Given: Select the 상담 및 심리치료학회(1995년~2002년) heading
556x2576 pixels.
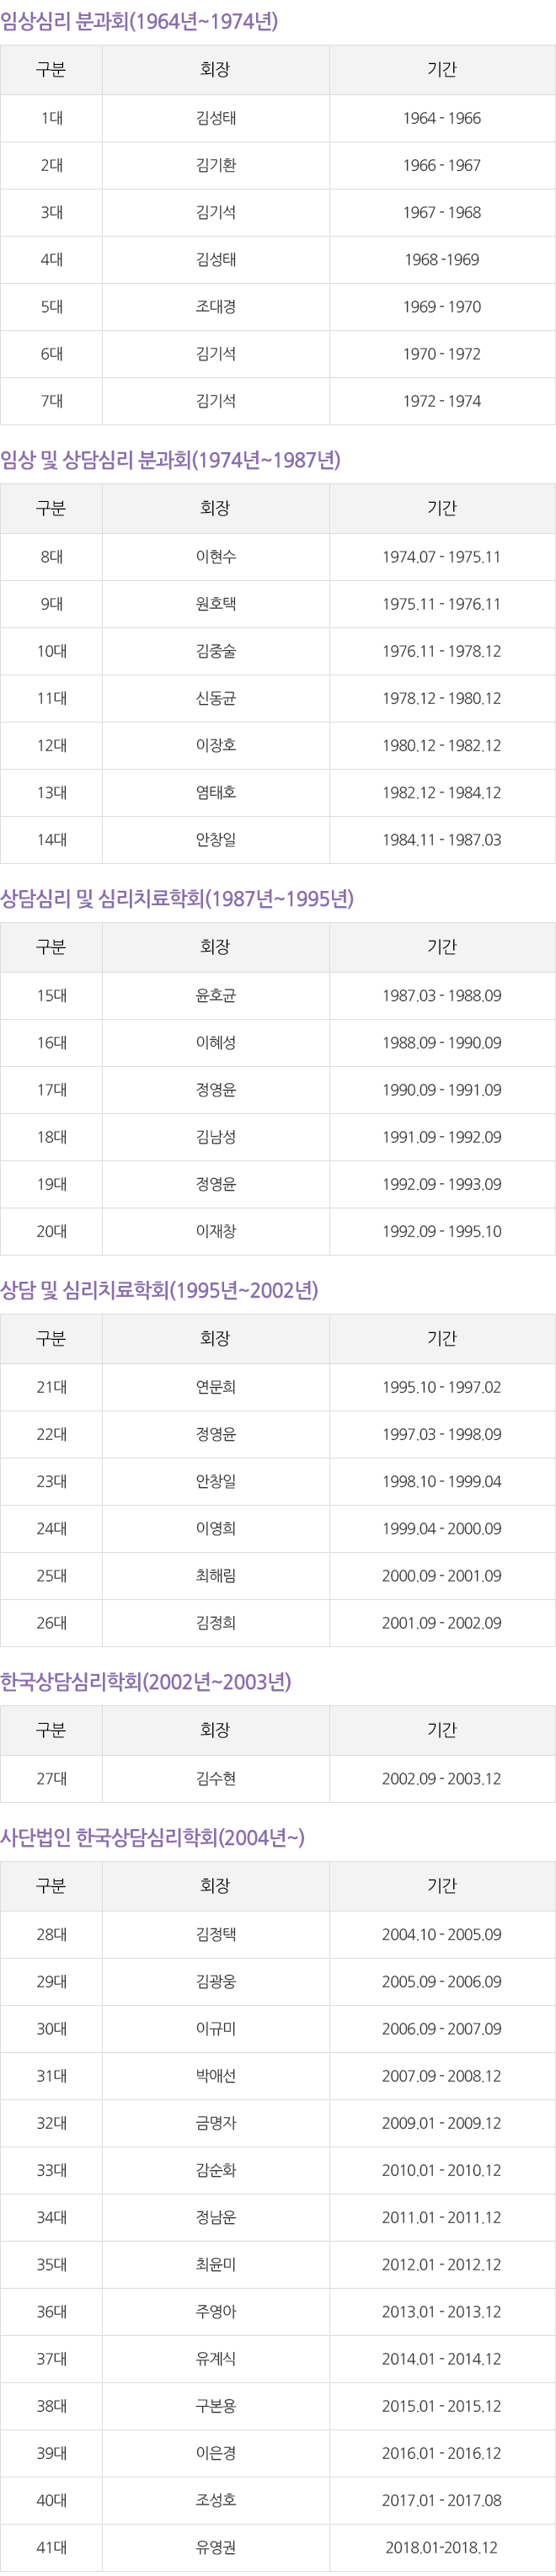Looking at the screenshot, I should coord(159,1290).
